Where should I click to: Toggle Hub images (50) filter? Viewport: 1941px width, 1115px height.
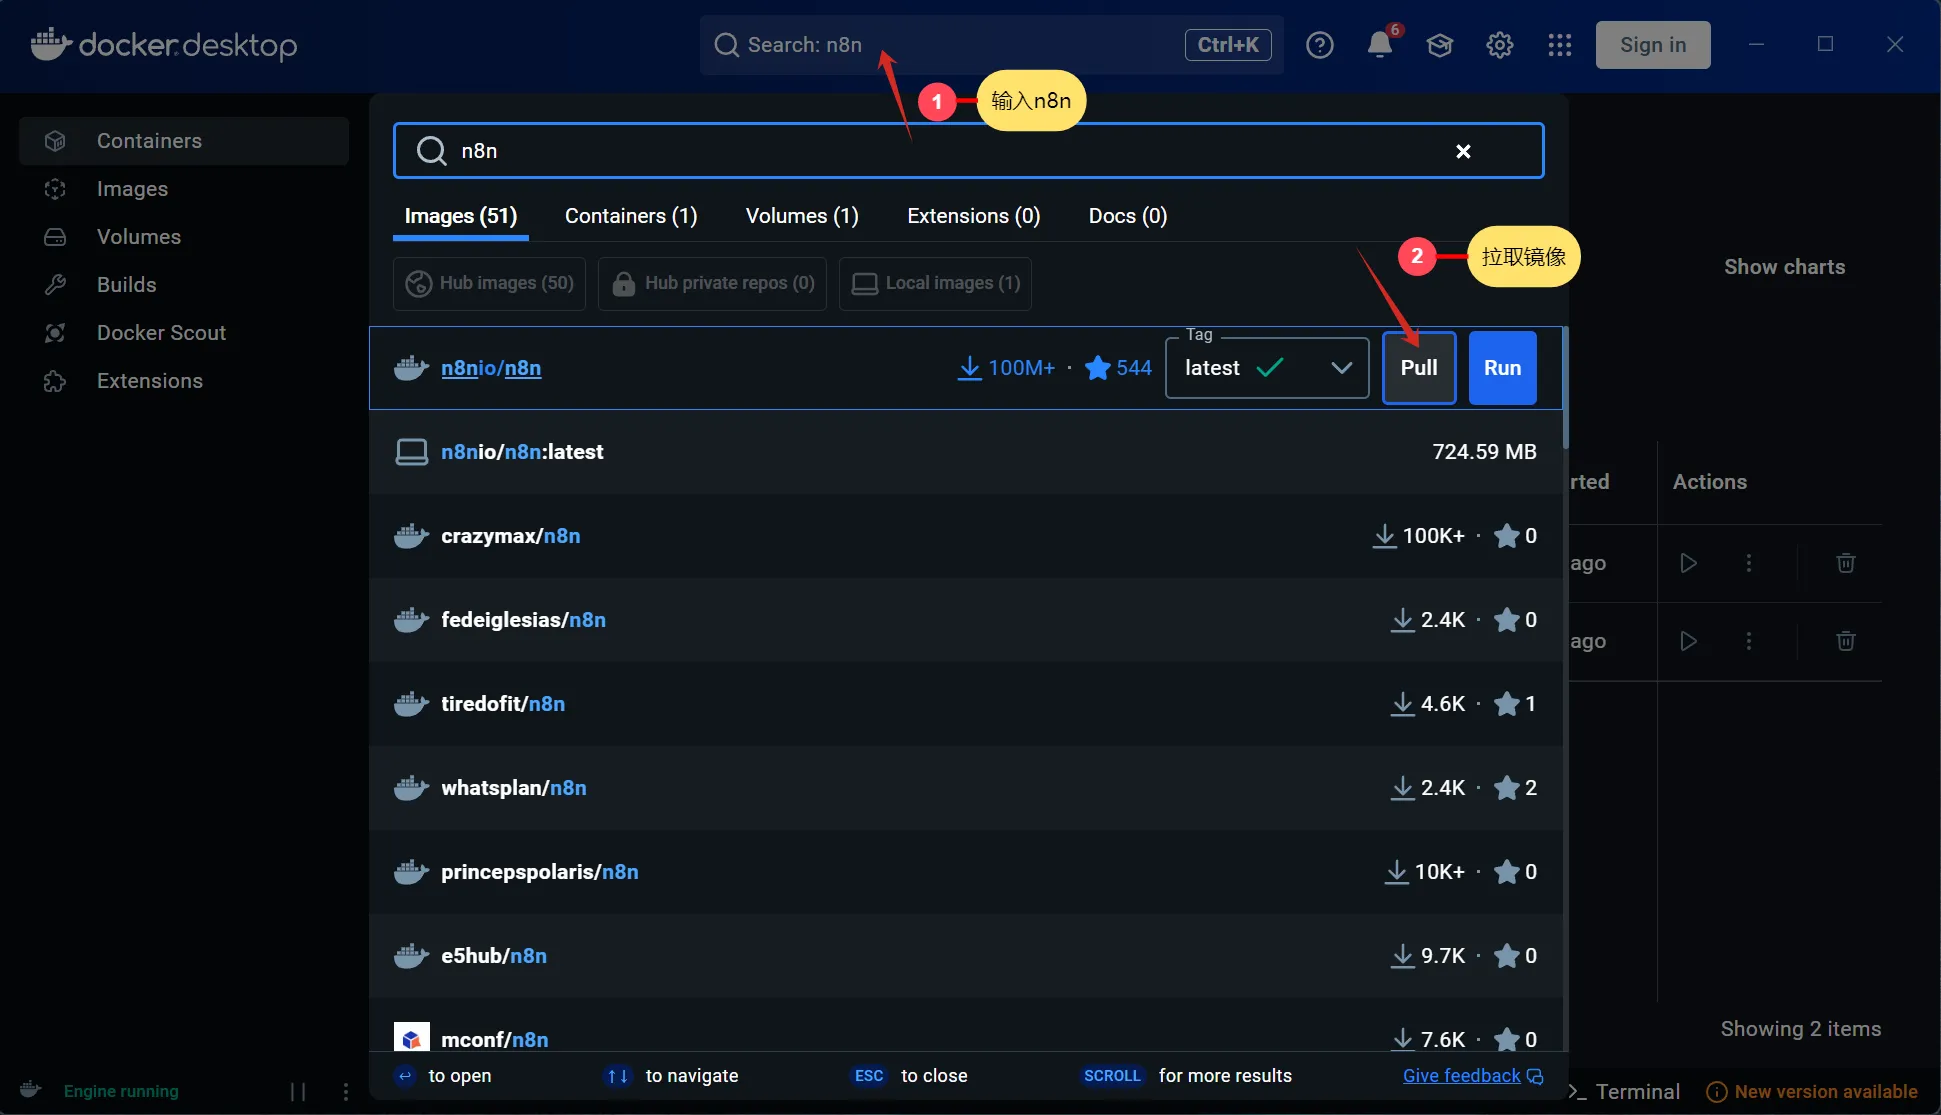pyautogui.click(x=490, y=283)
